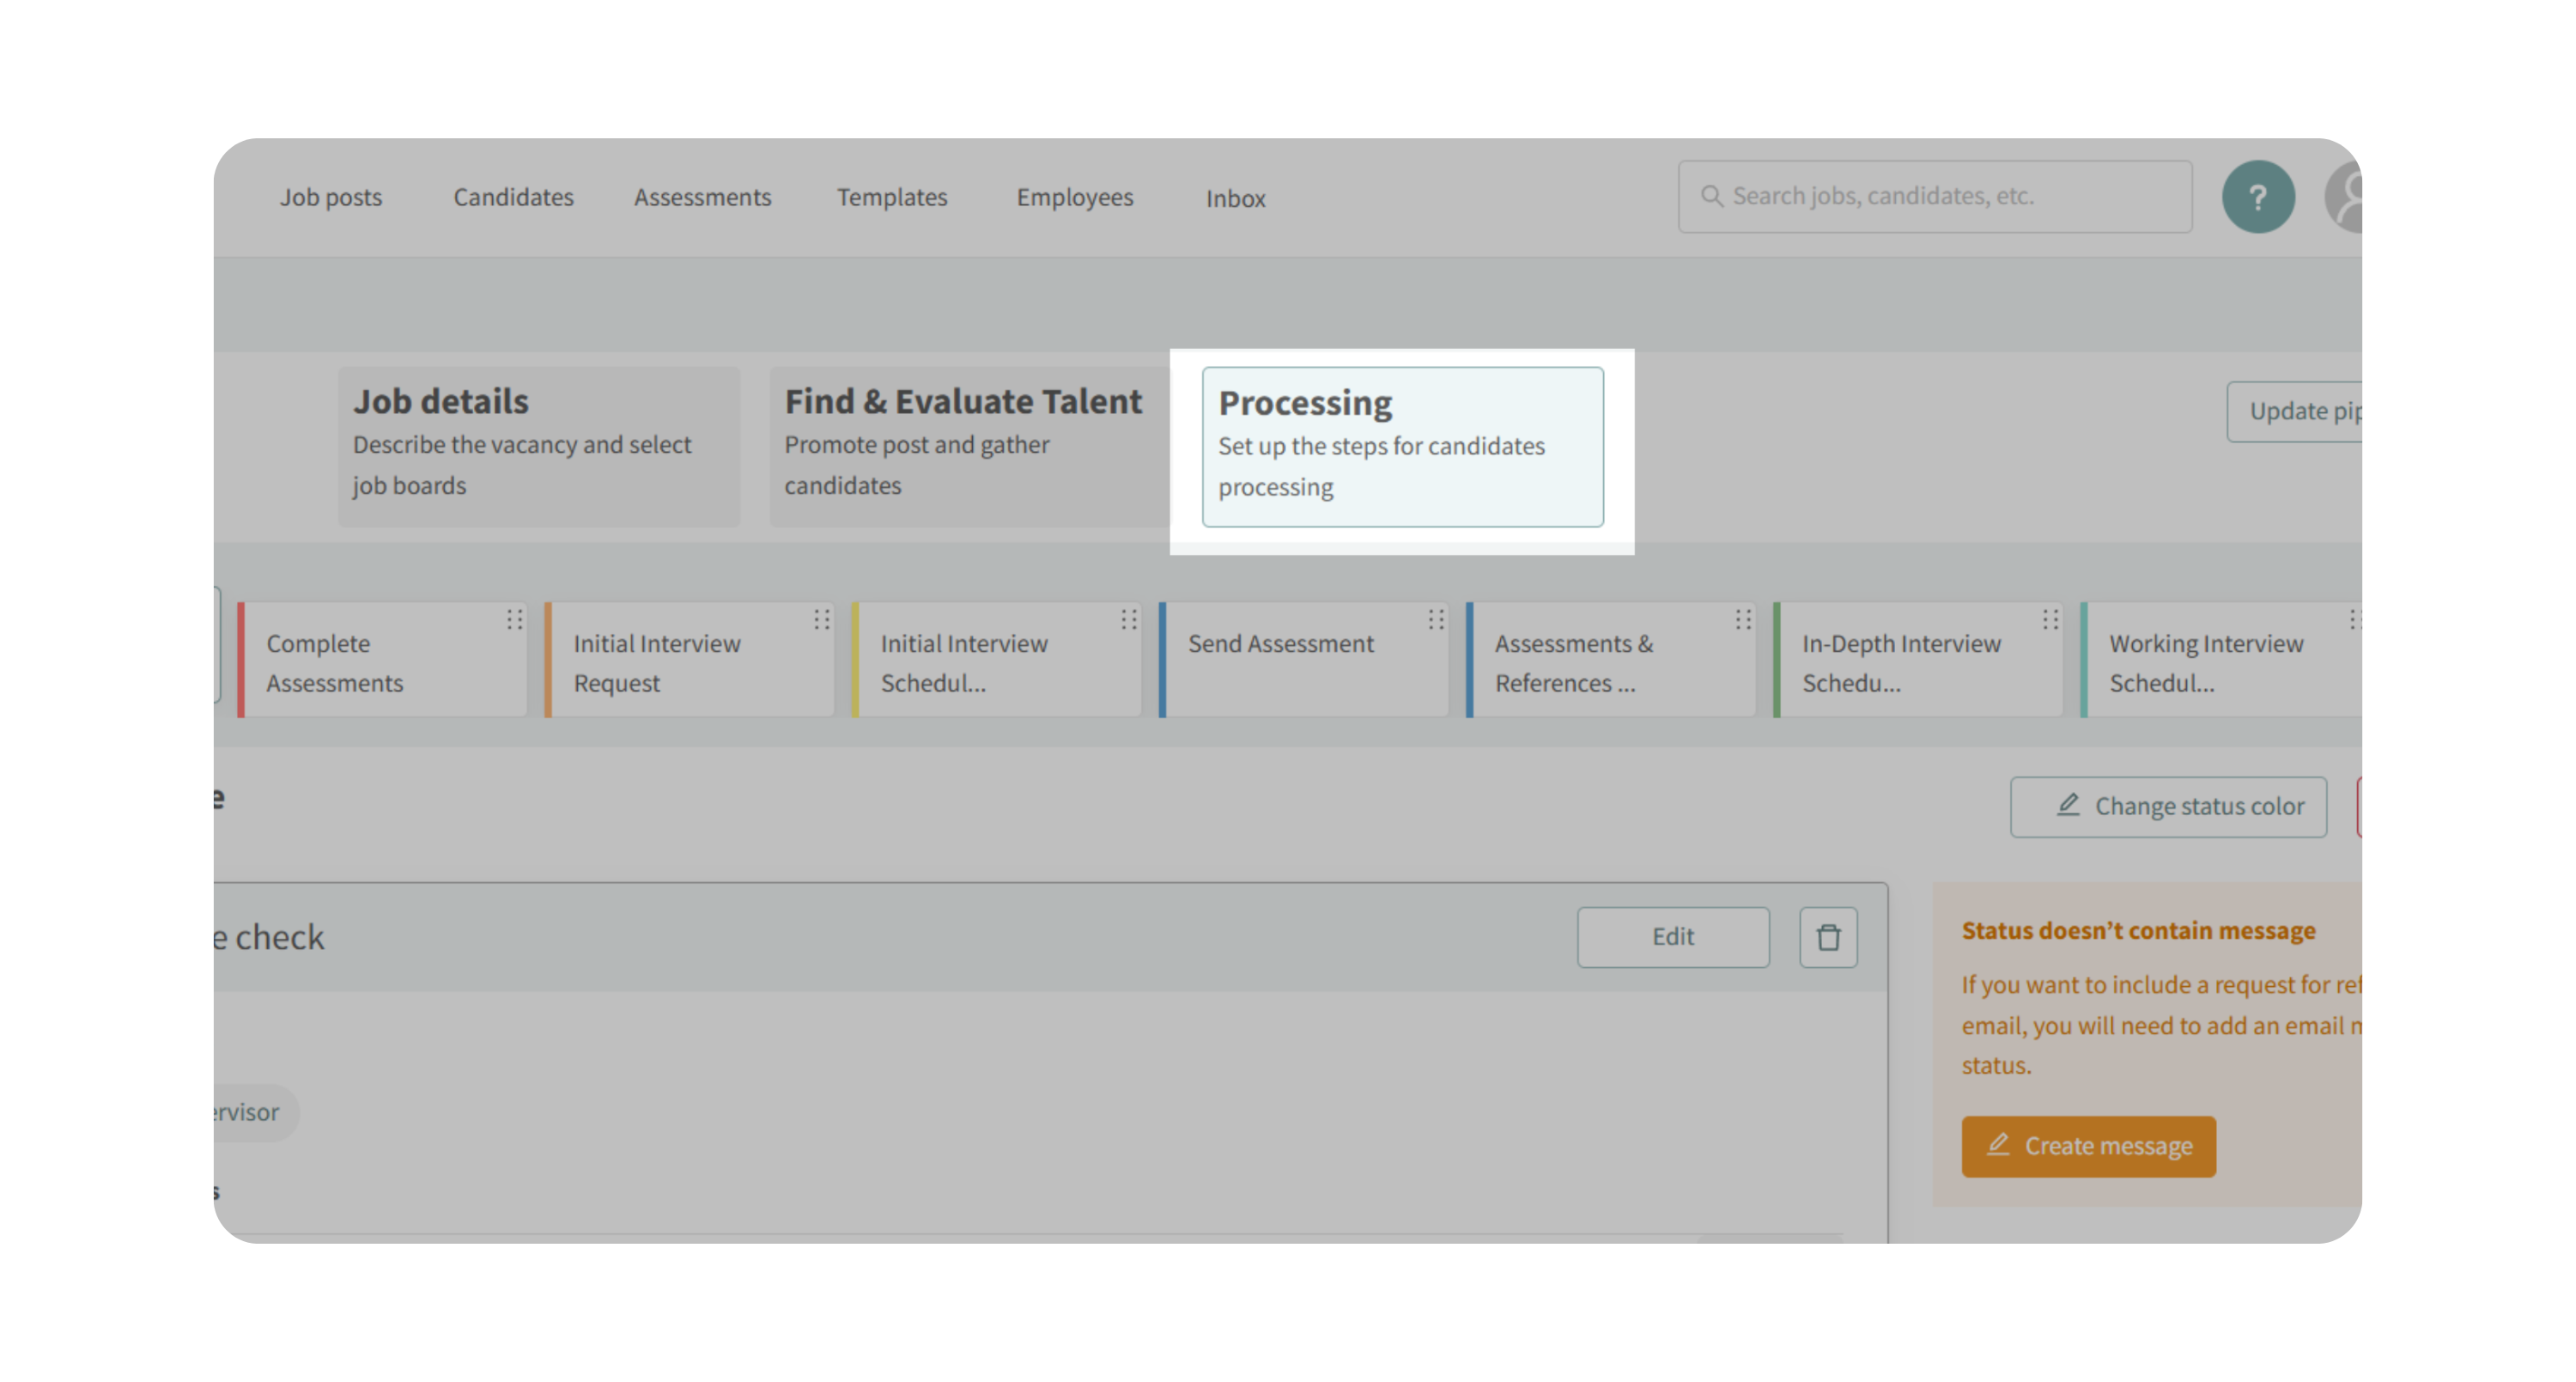Viewport: 2576px width, 1382px height.
Task: Click the orange Create message button
Action: click(2088, 1146)
